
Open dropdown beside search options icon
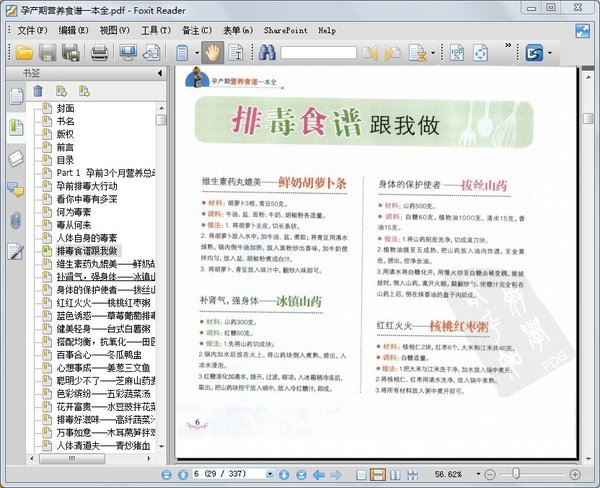click(x=433, y=53)
